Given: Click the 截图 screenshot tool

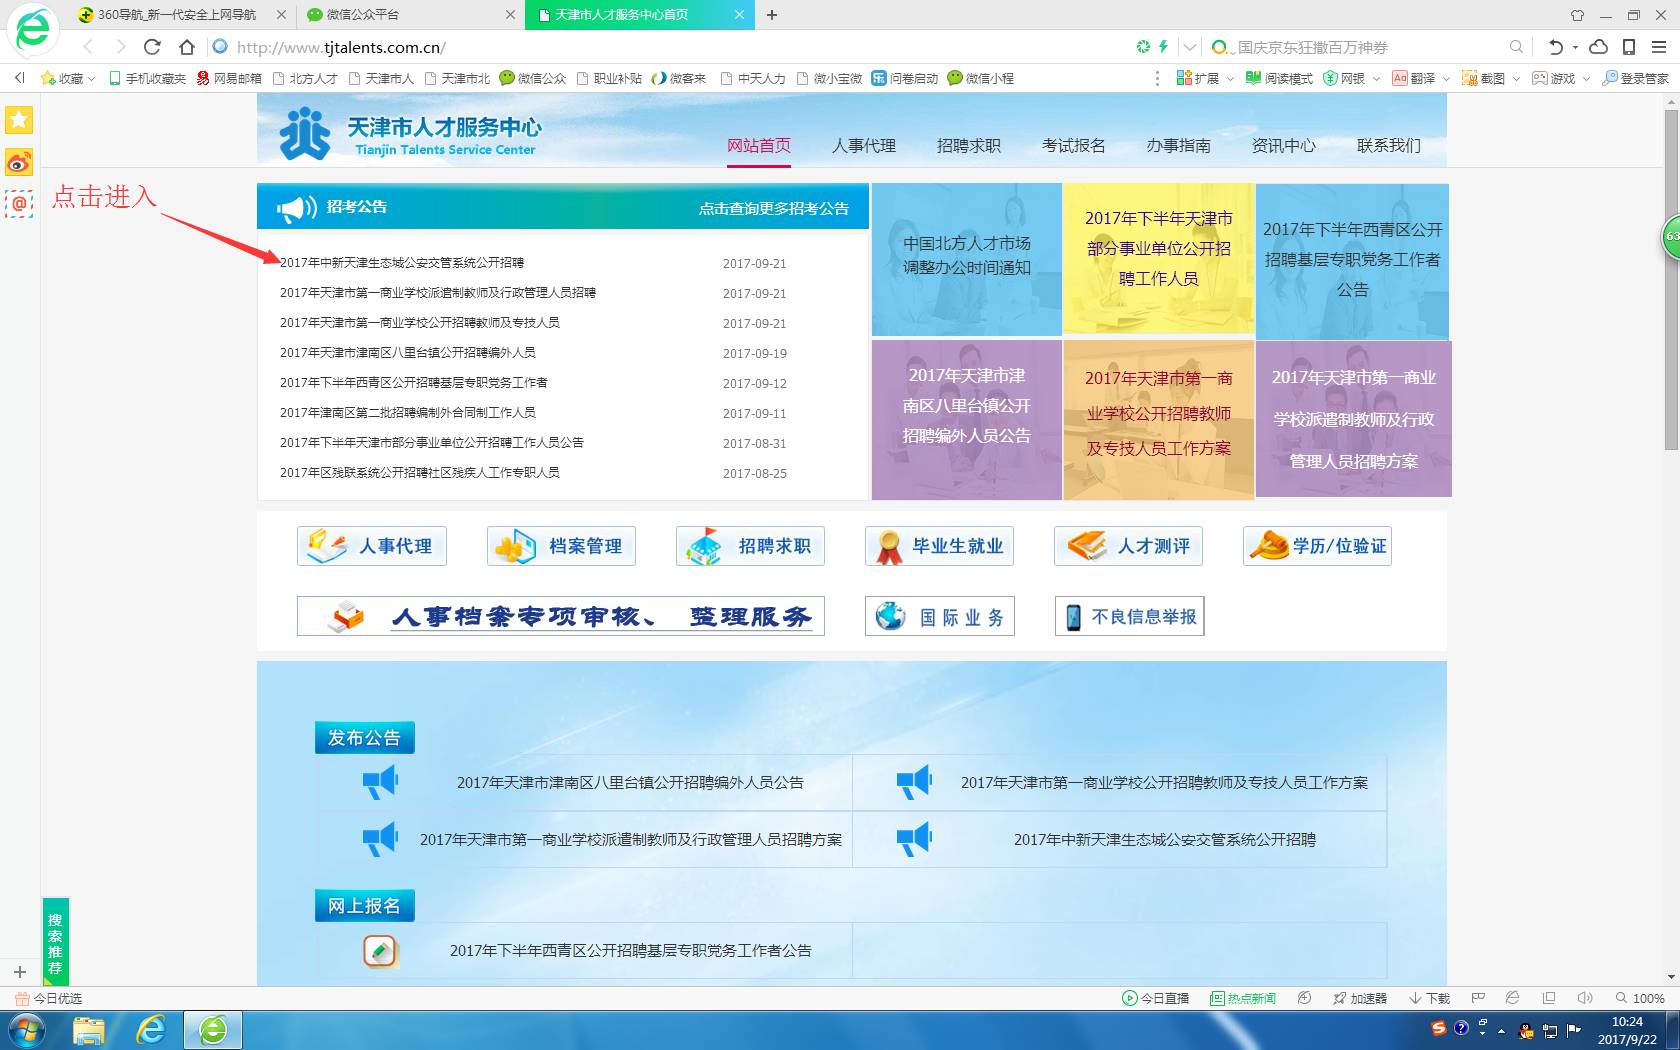Looking at the screenshot, I should point(1483,78).
